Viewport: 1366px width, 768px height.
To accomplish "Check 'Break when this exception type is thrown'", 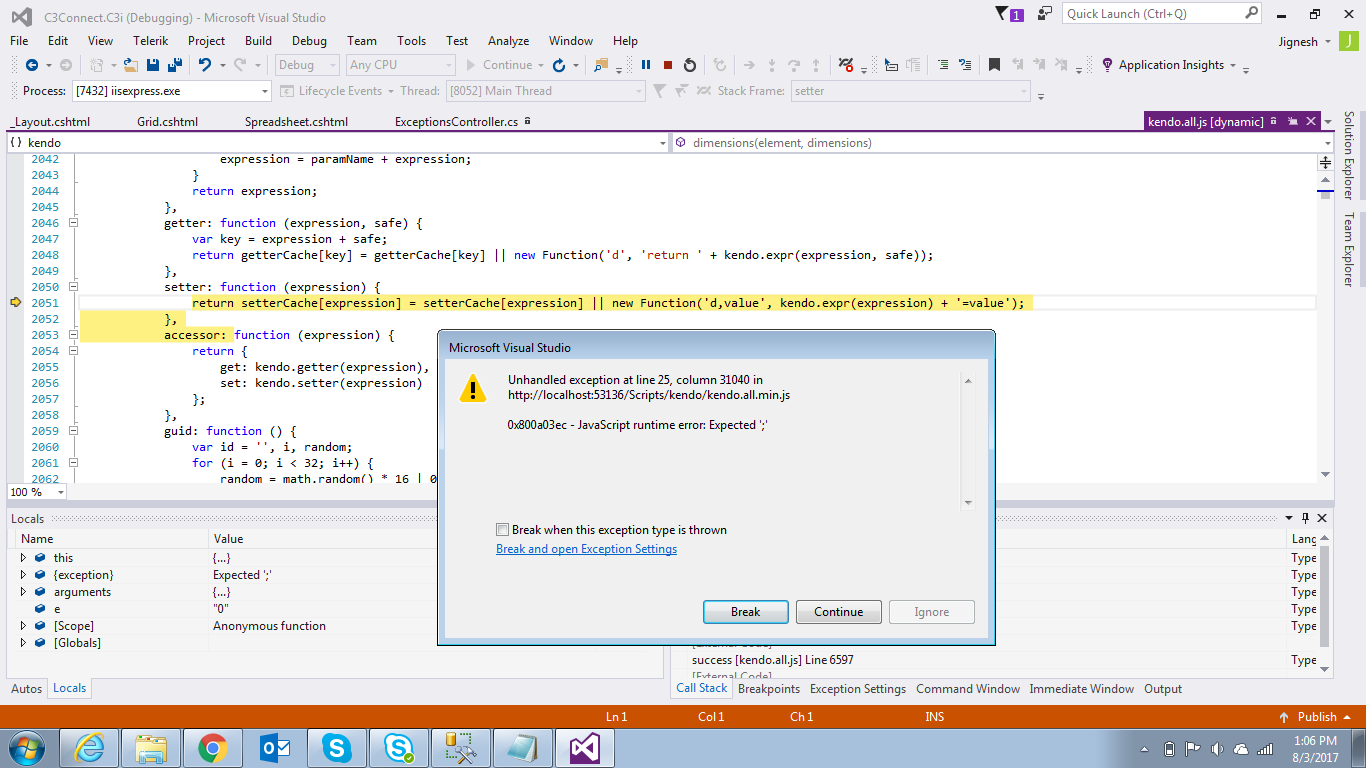I will pos(502,530).
